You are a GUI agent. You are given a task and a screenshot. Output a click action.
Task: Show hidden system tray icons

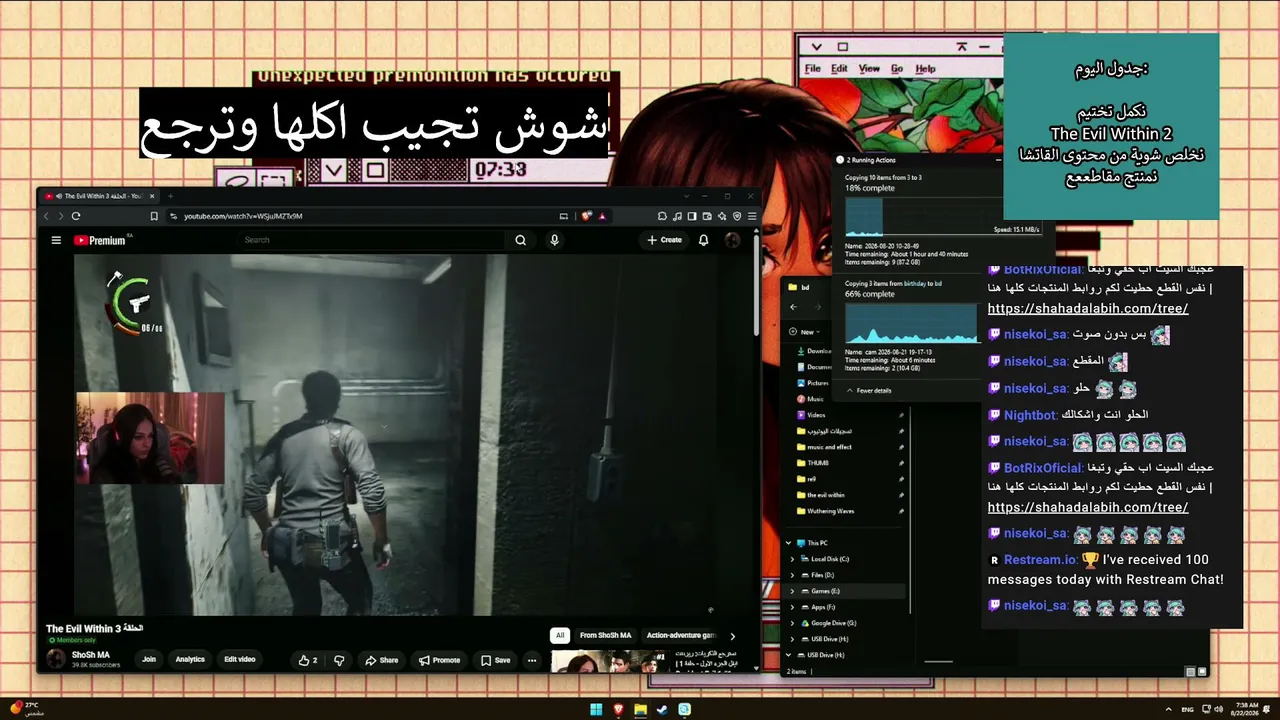(x=1169, y=709)
